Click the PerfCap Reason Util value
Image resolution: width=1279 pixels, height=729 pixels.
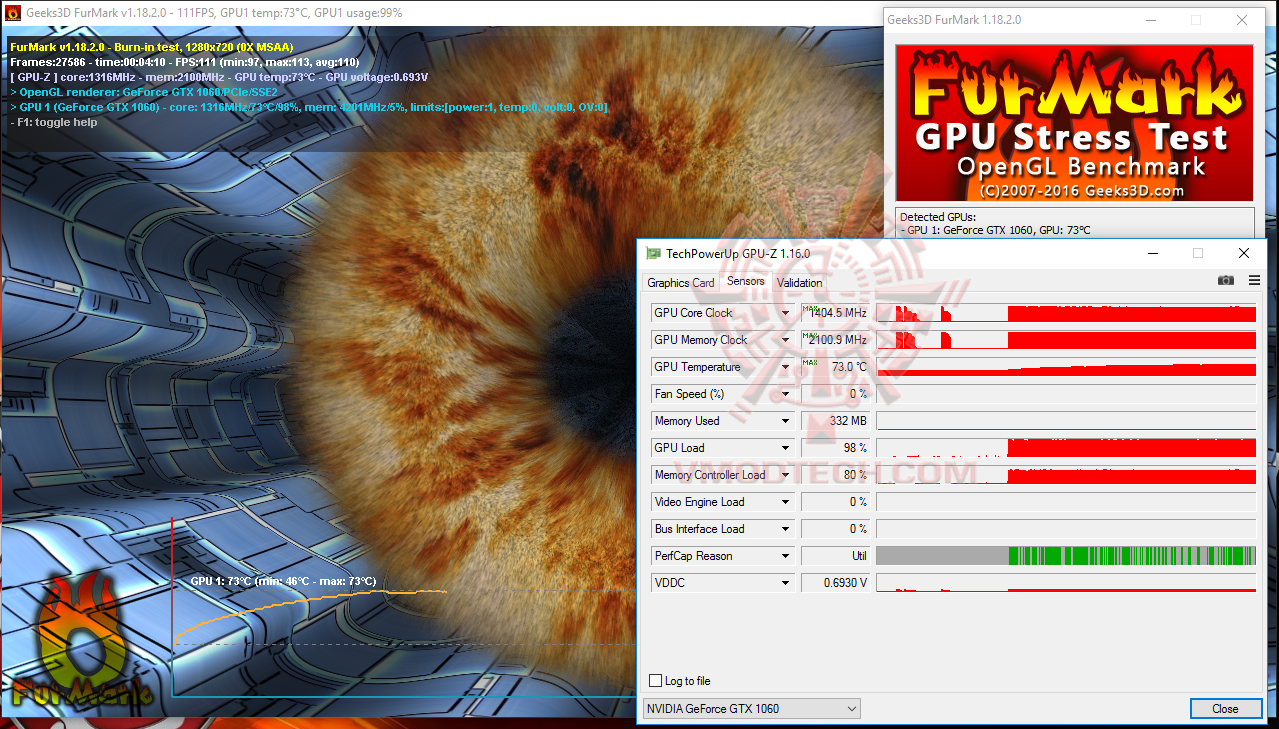(836, 556)
